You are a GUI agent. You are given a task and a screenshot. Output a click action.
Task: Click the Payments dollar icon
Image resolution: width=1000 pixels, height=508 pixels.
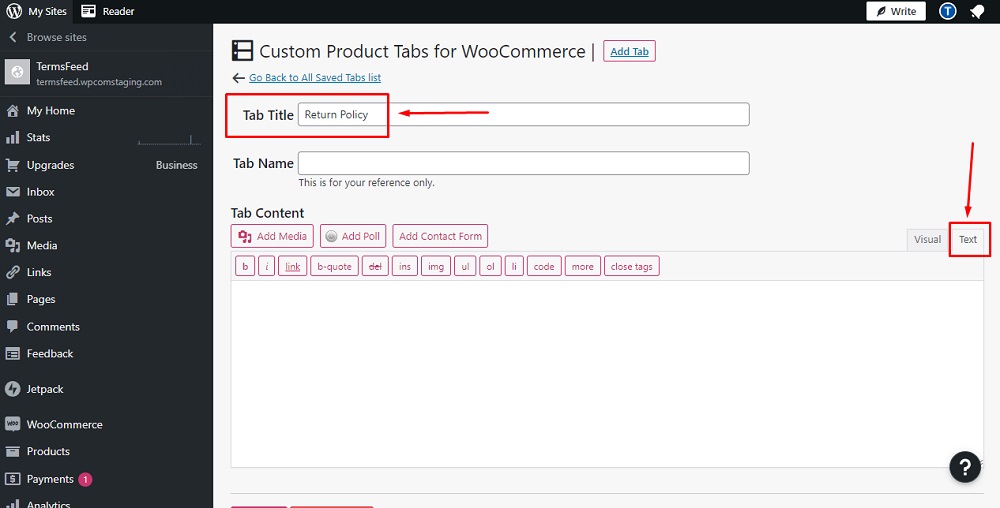point(13,479)
